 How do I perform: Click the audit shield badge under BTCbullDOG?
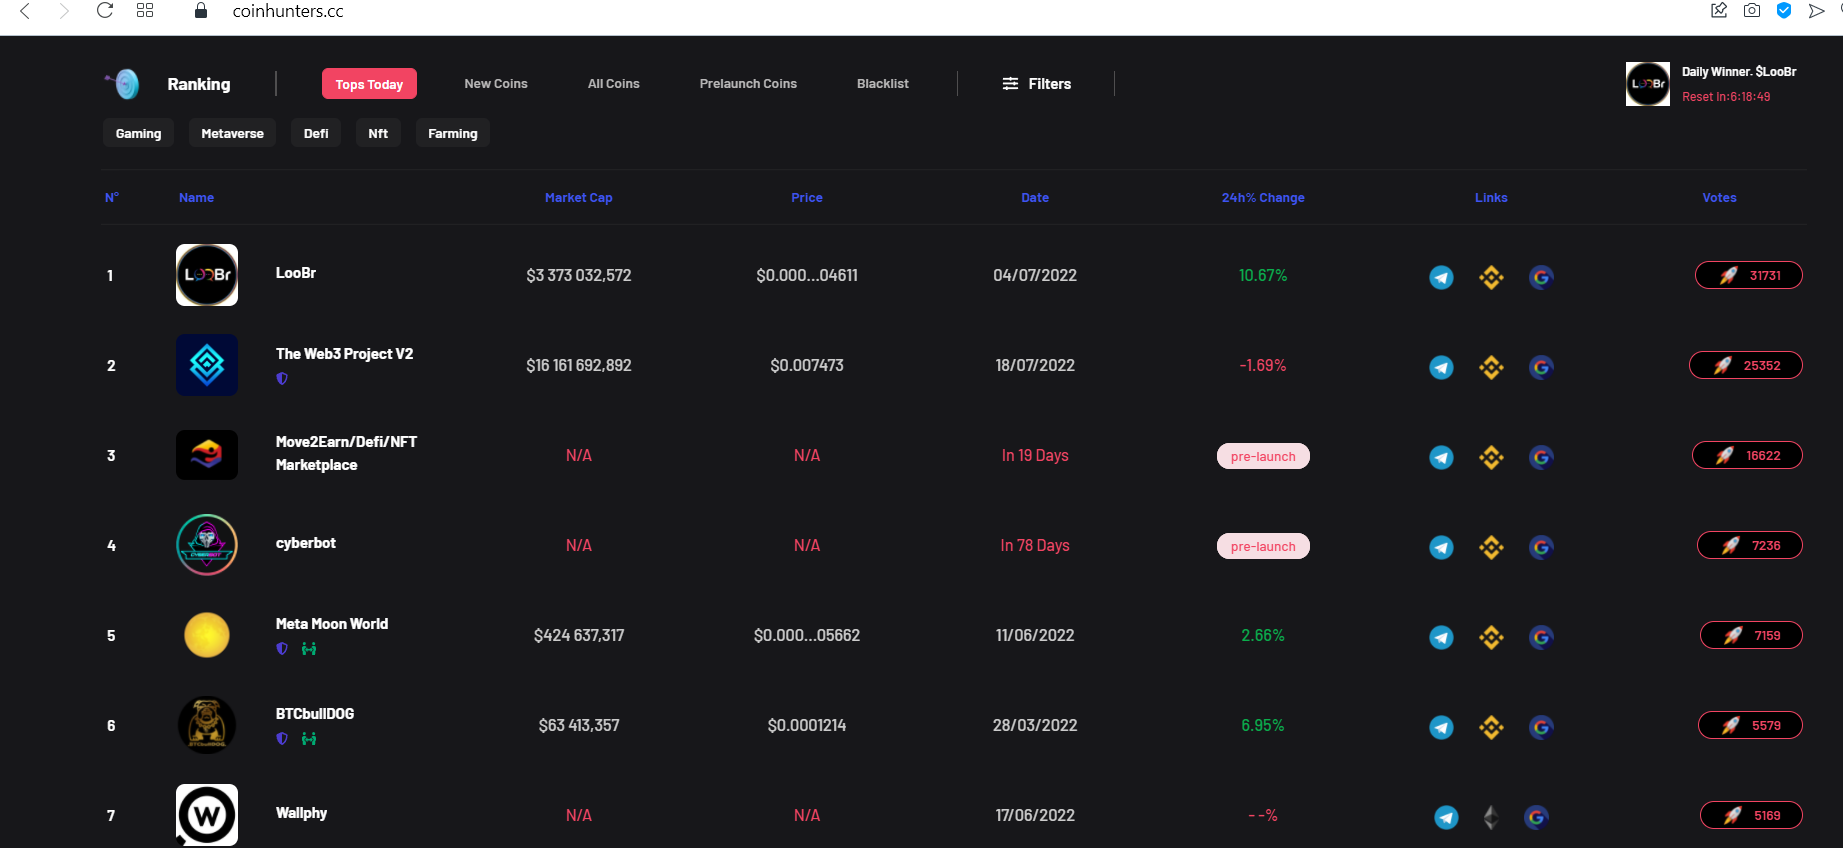[x=282, y=739]
